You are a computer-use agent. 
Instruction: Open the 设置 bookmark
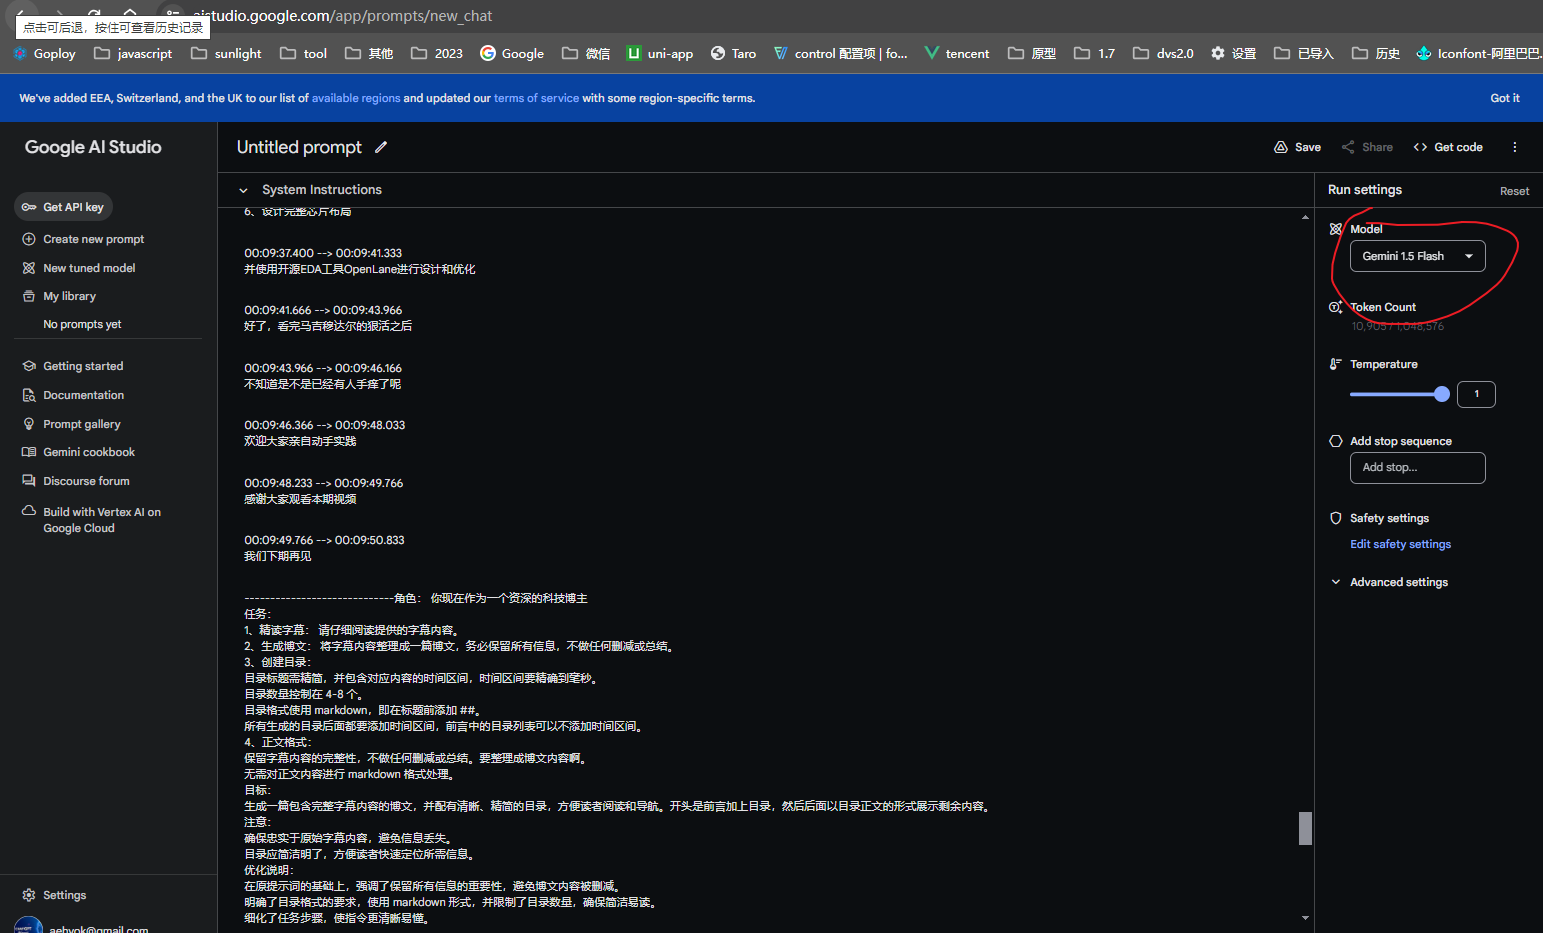tap(1233, 54)
